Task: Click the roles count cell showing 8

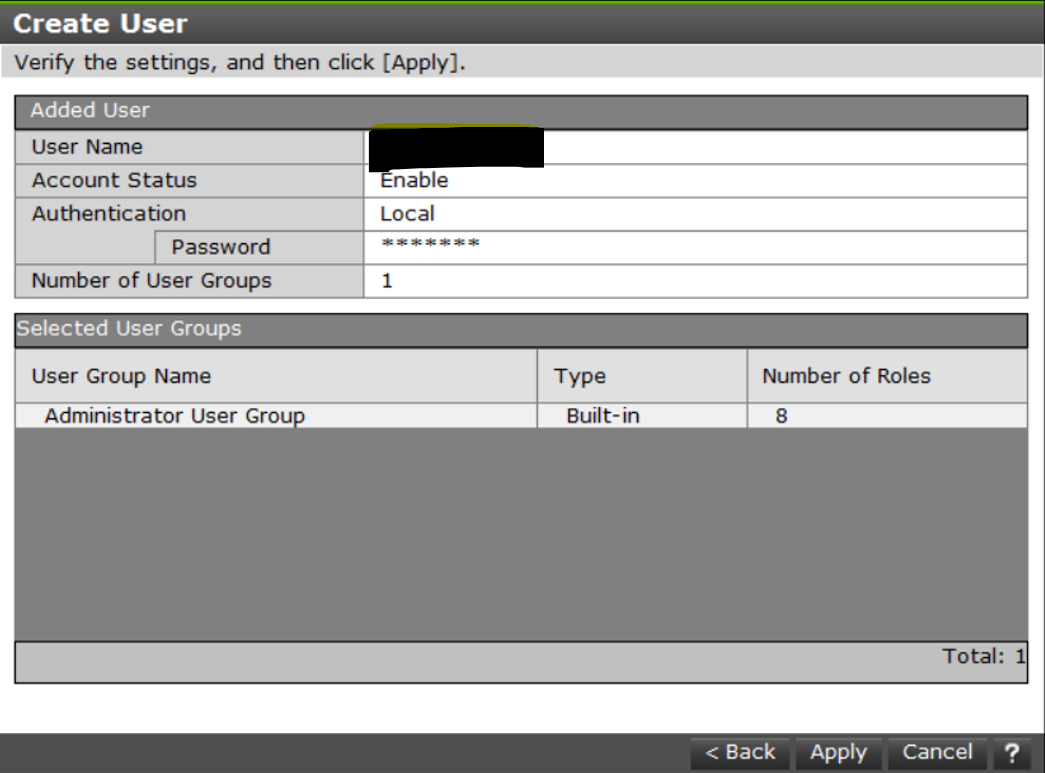Action: (x=781, y=416)
